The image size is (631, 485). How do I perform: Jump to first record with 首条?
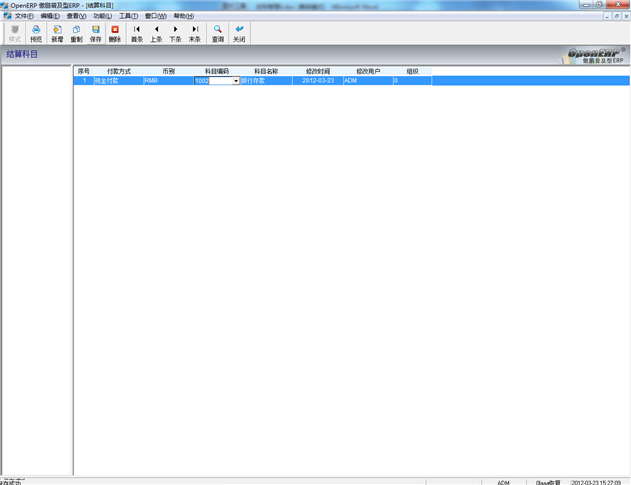(137, 33)
